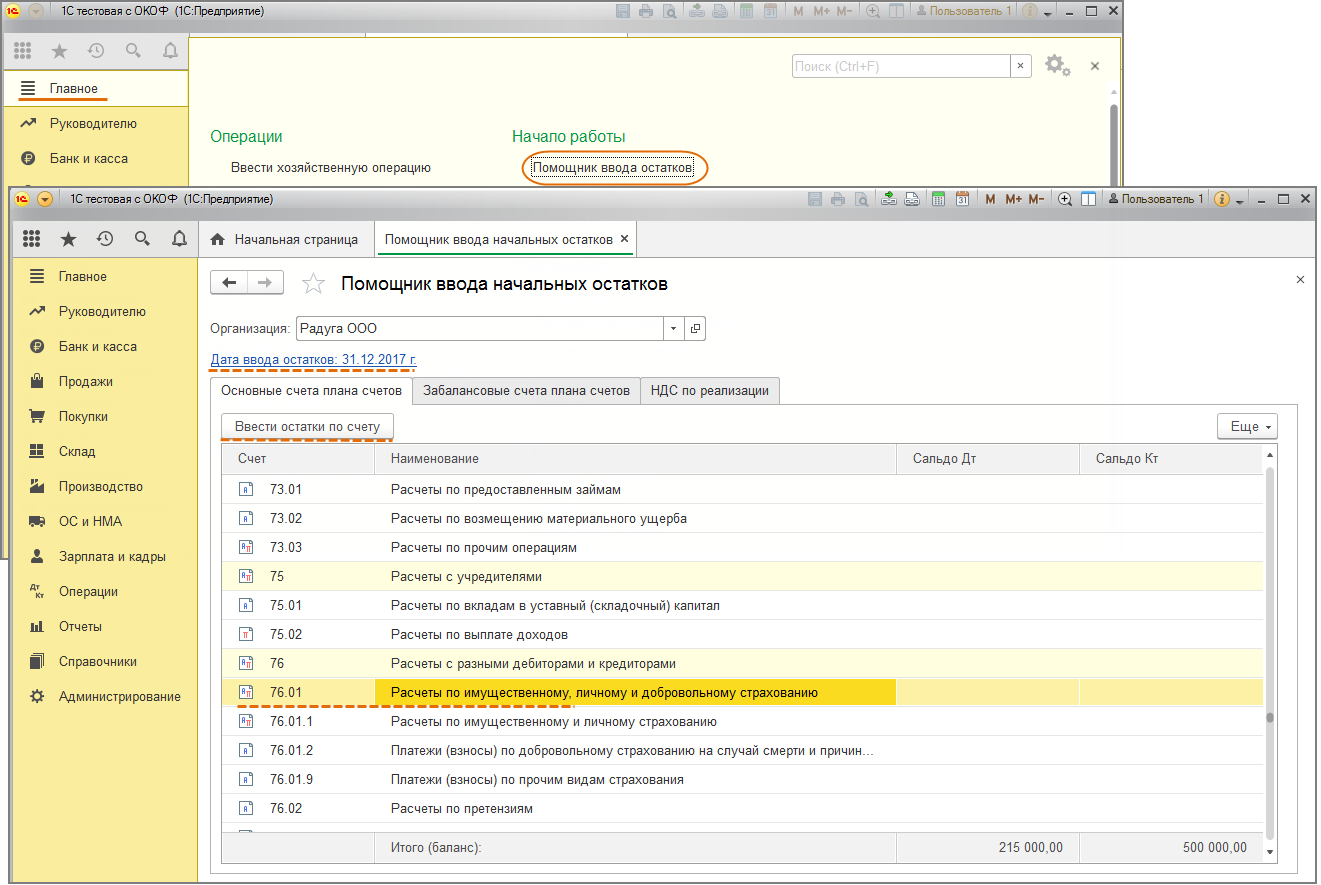Click the open-form button beside Радуга ООО
This screenshot has width=1321, height=885.
[x=695, y=328]
